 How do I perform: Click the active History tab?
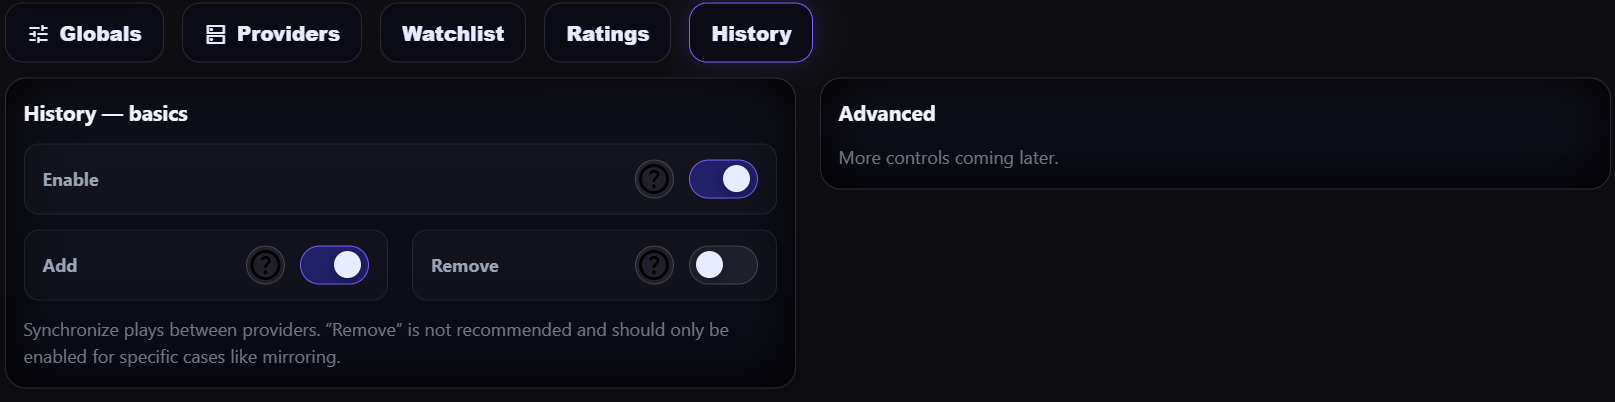click(751, 34)
